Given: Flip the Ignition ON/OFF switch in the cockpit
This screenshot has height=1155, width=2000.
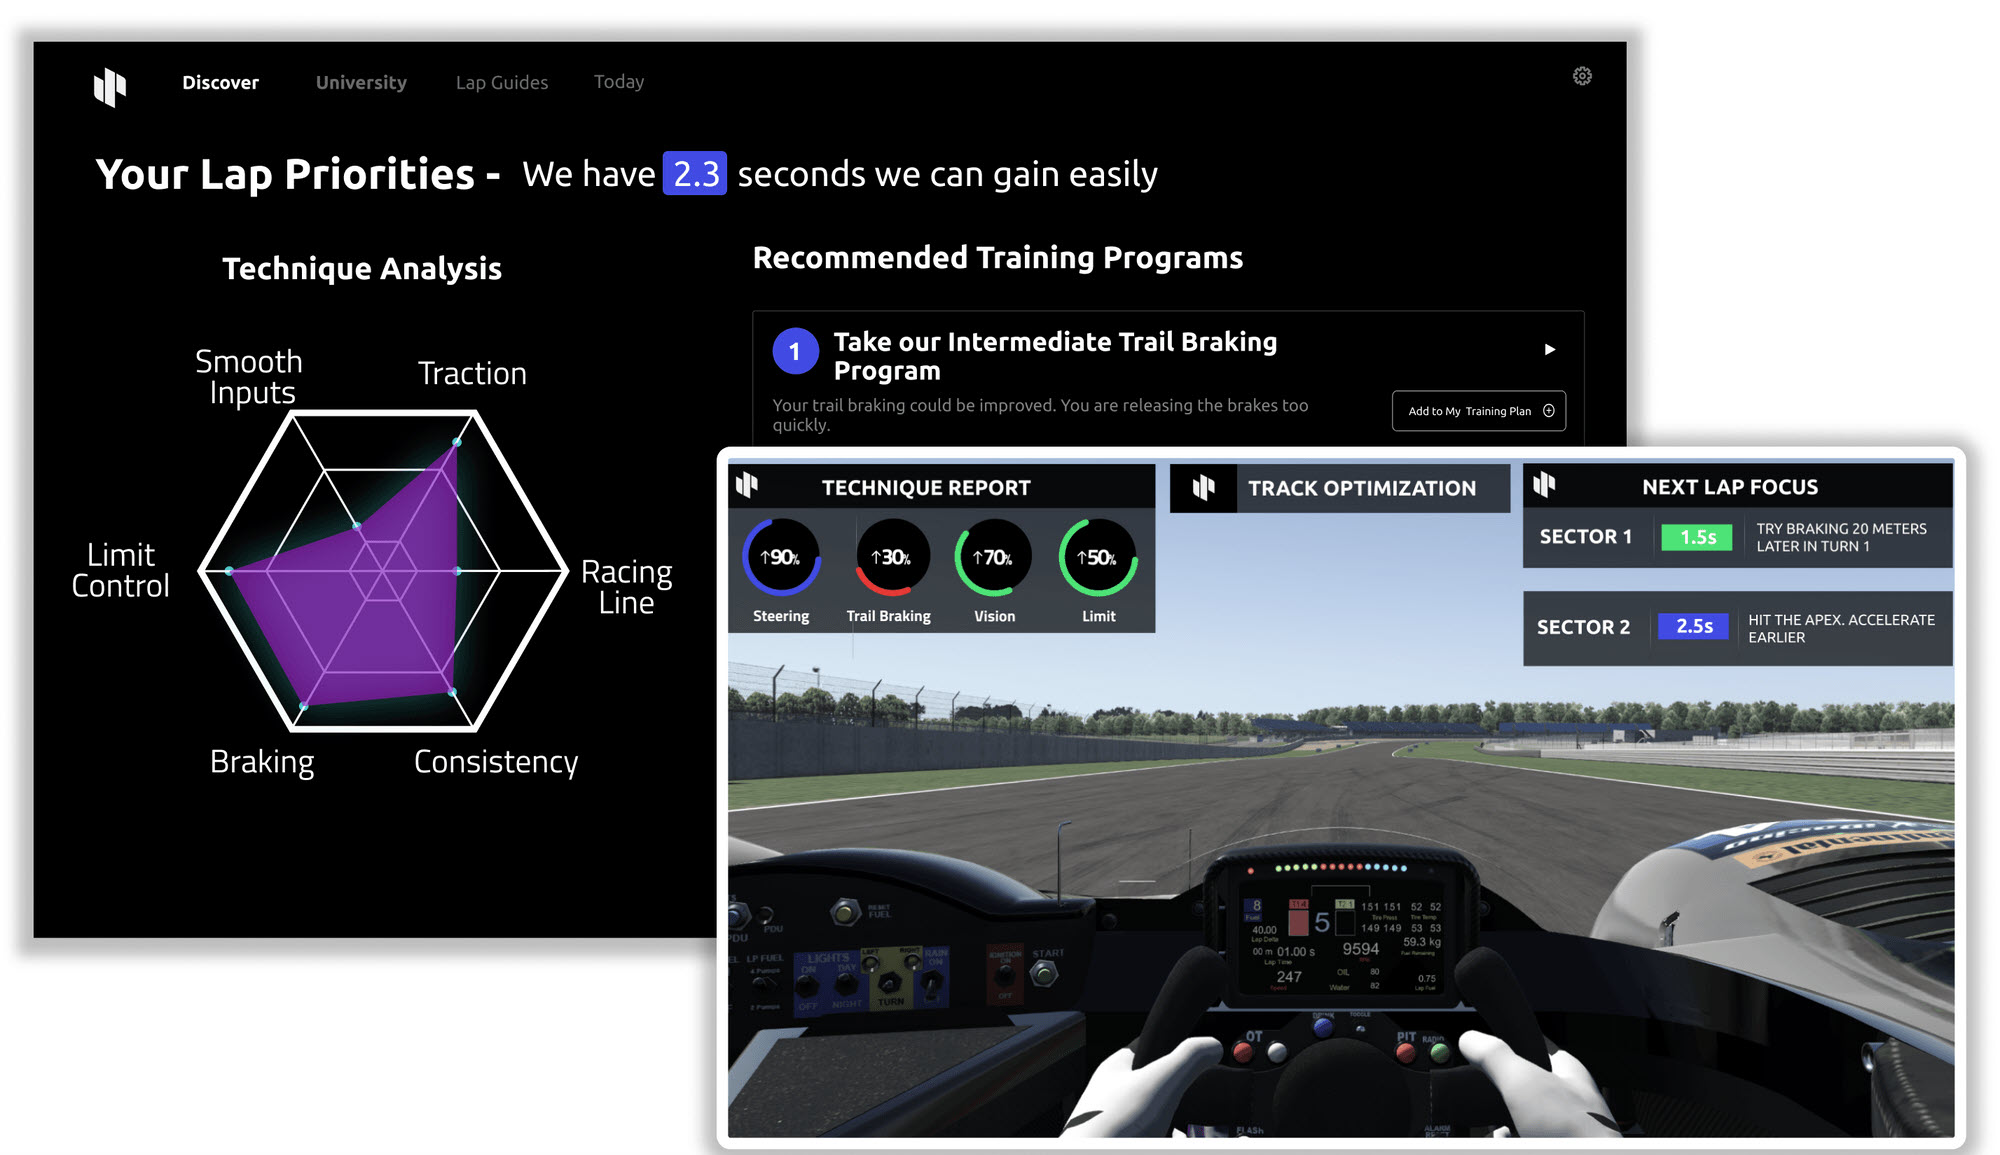Looking at the screenshot, I should [1003, 977].
